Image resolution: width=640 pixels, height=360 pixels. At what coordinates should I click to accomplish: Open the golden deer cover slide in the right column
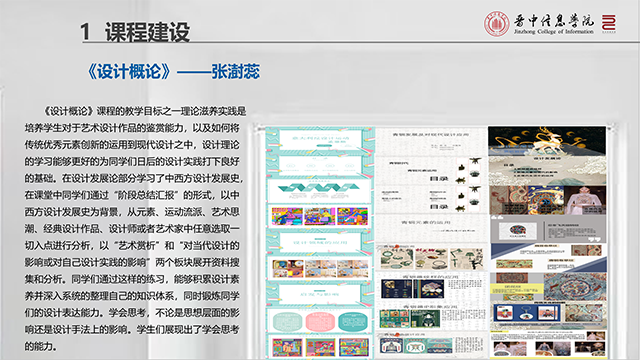(x=547, y=141)
